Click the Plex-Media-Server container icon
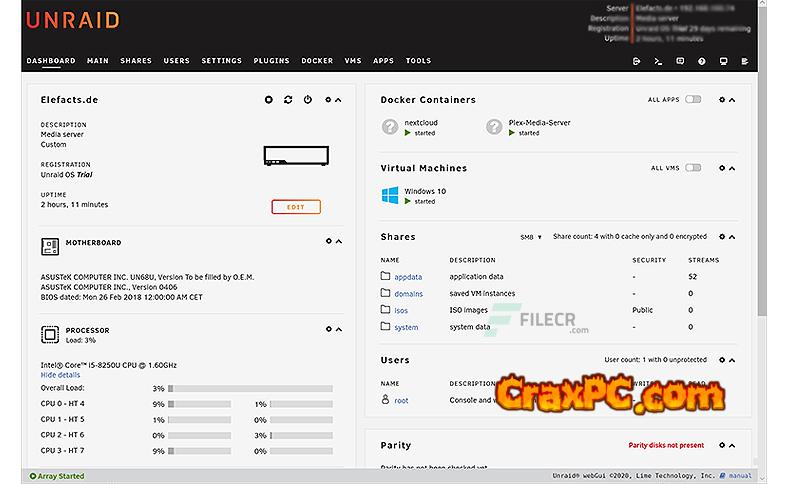The width and height of the screenshot is (786, 484). pyautogui.click(x=494, y=127)
